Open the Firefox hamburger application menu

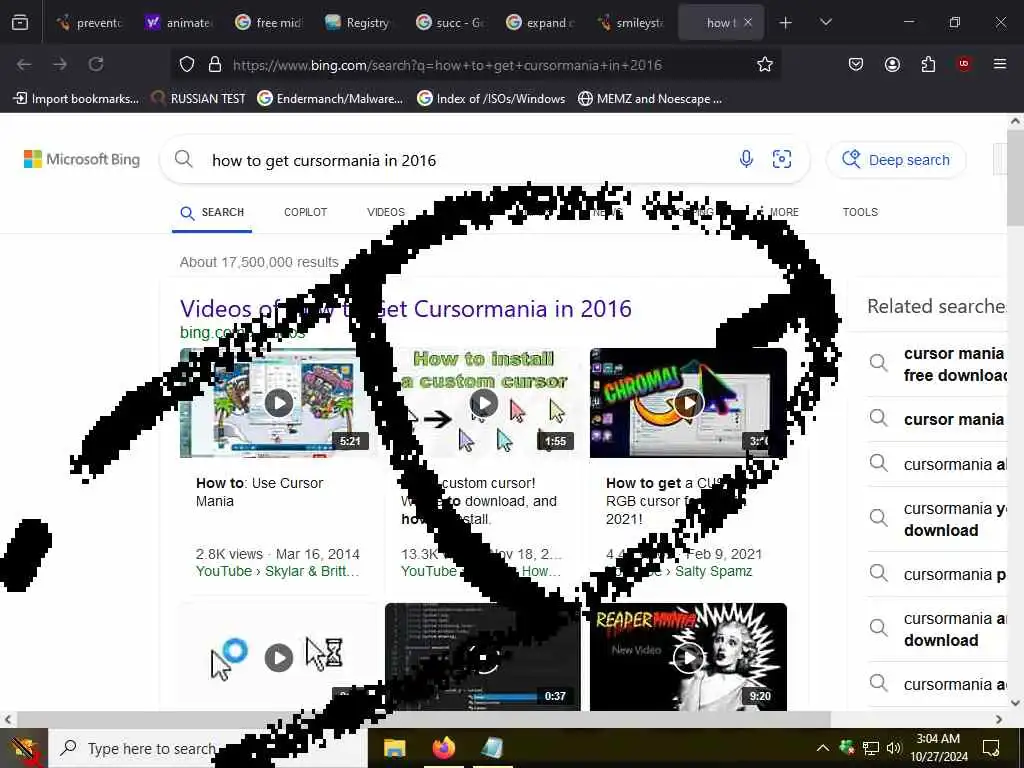click(1000, 64)
